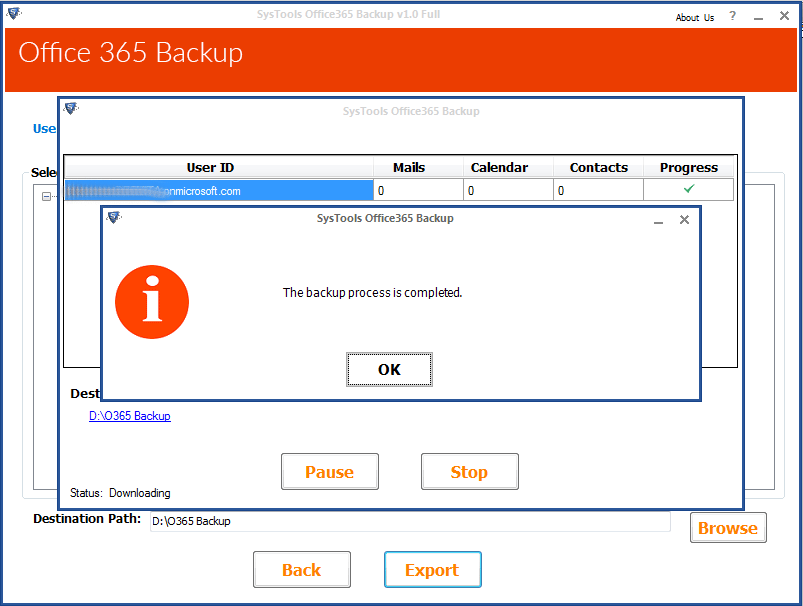Click the Progress column header
The height and width of the screenshot is (606, 803).
[x=689, y=168]
